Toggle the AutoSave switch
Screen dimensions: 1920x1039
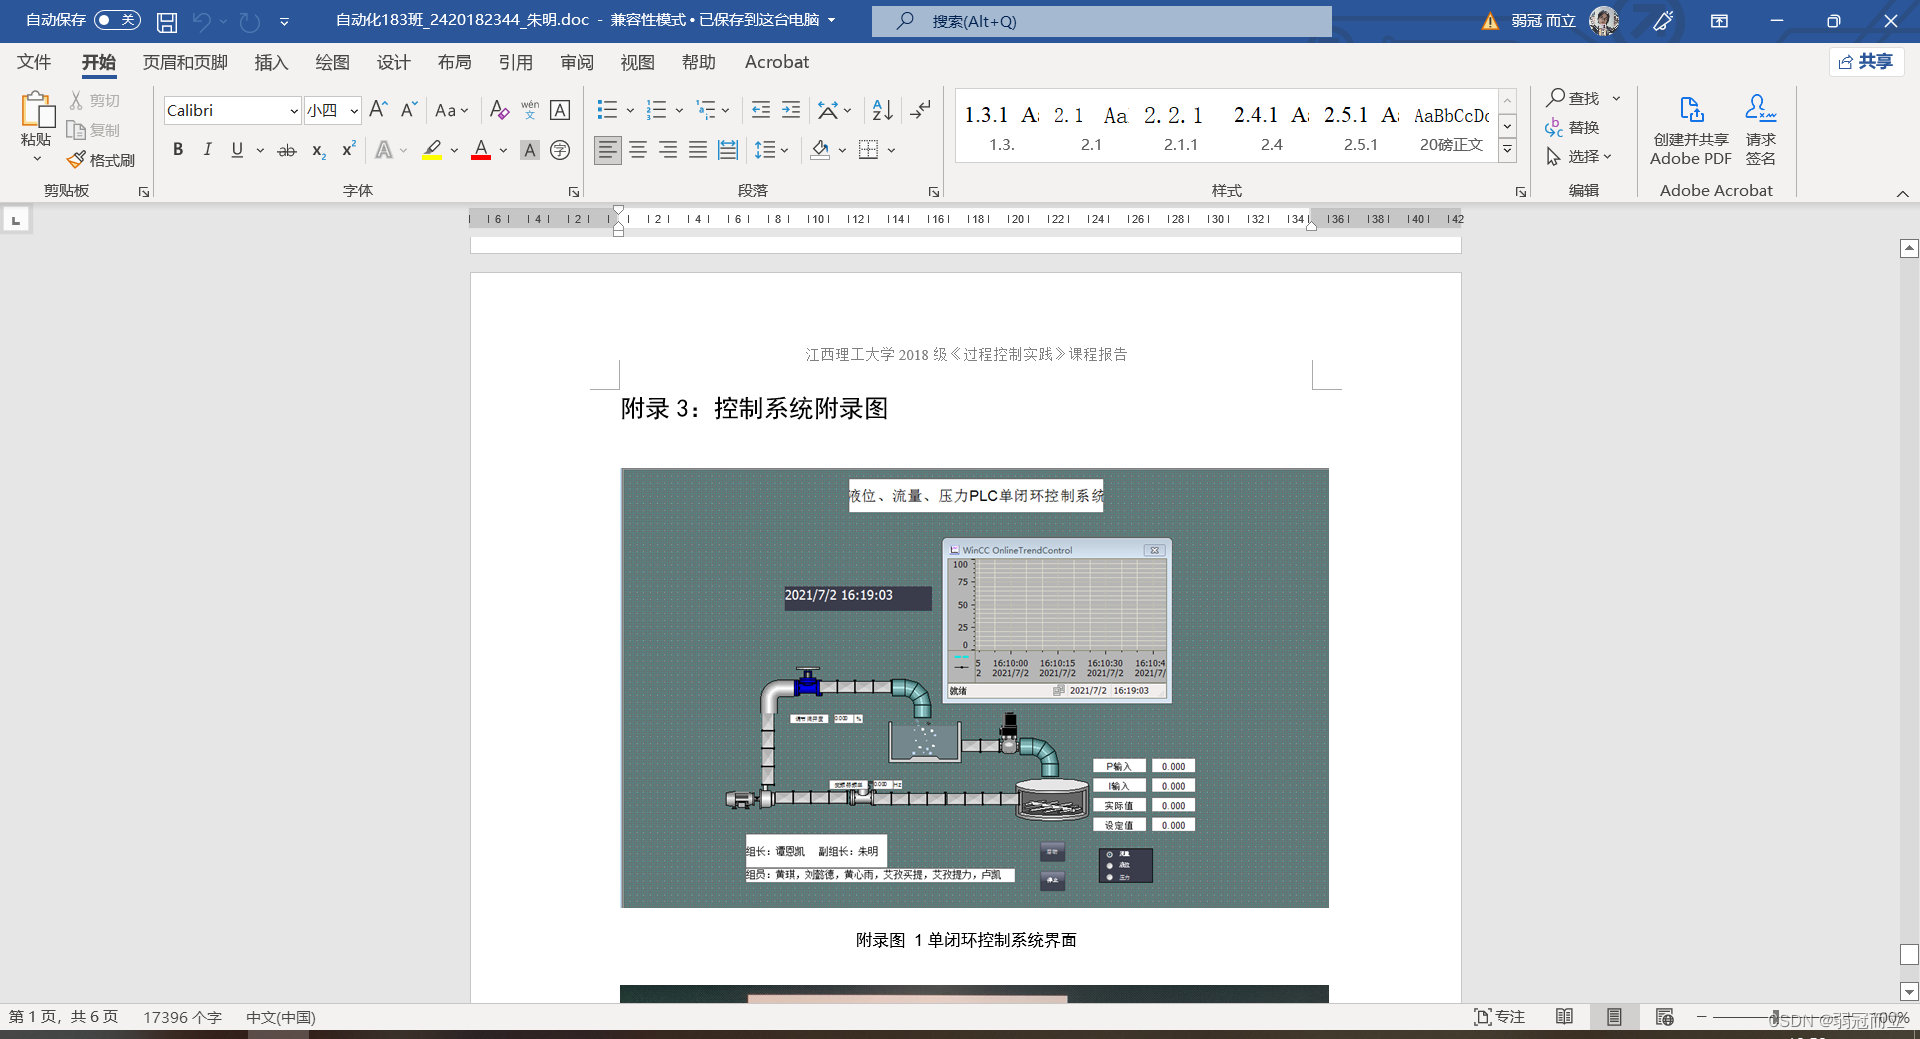117,20
